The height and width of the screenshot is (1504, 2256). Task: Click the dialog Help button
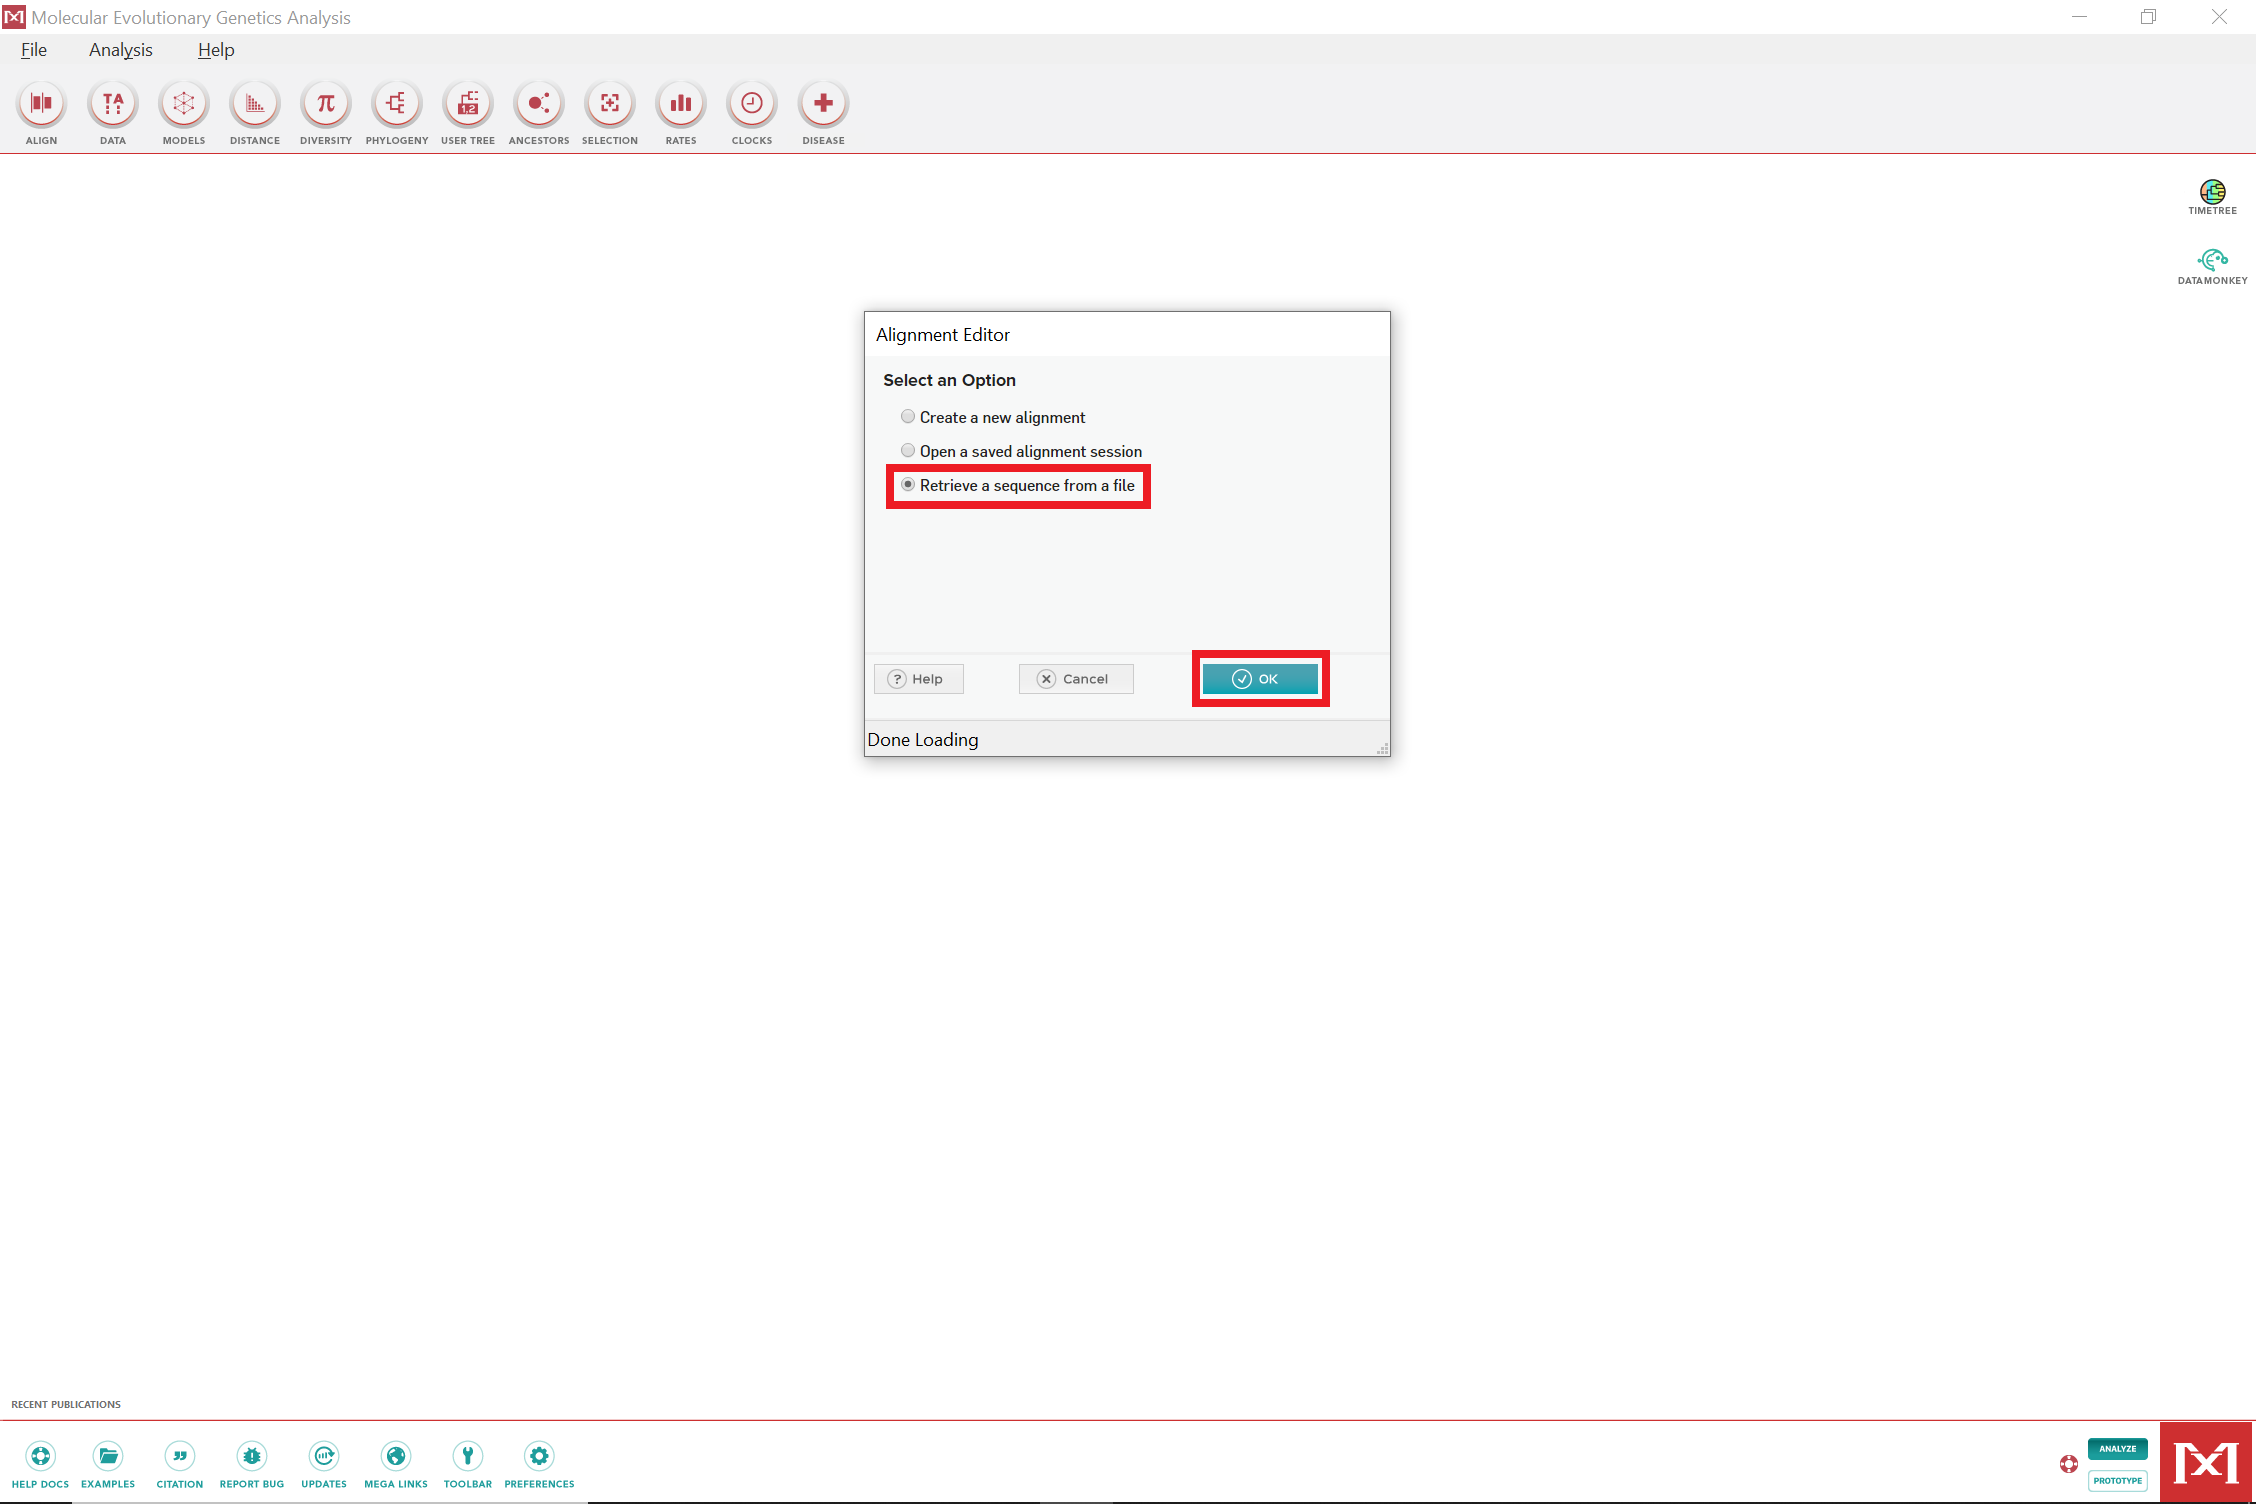coord(919,679)
